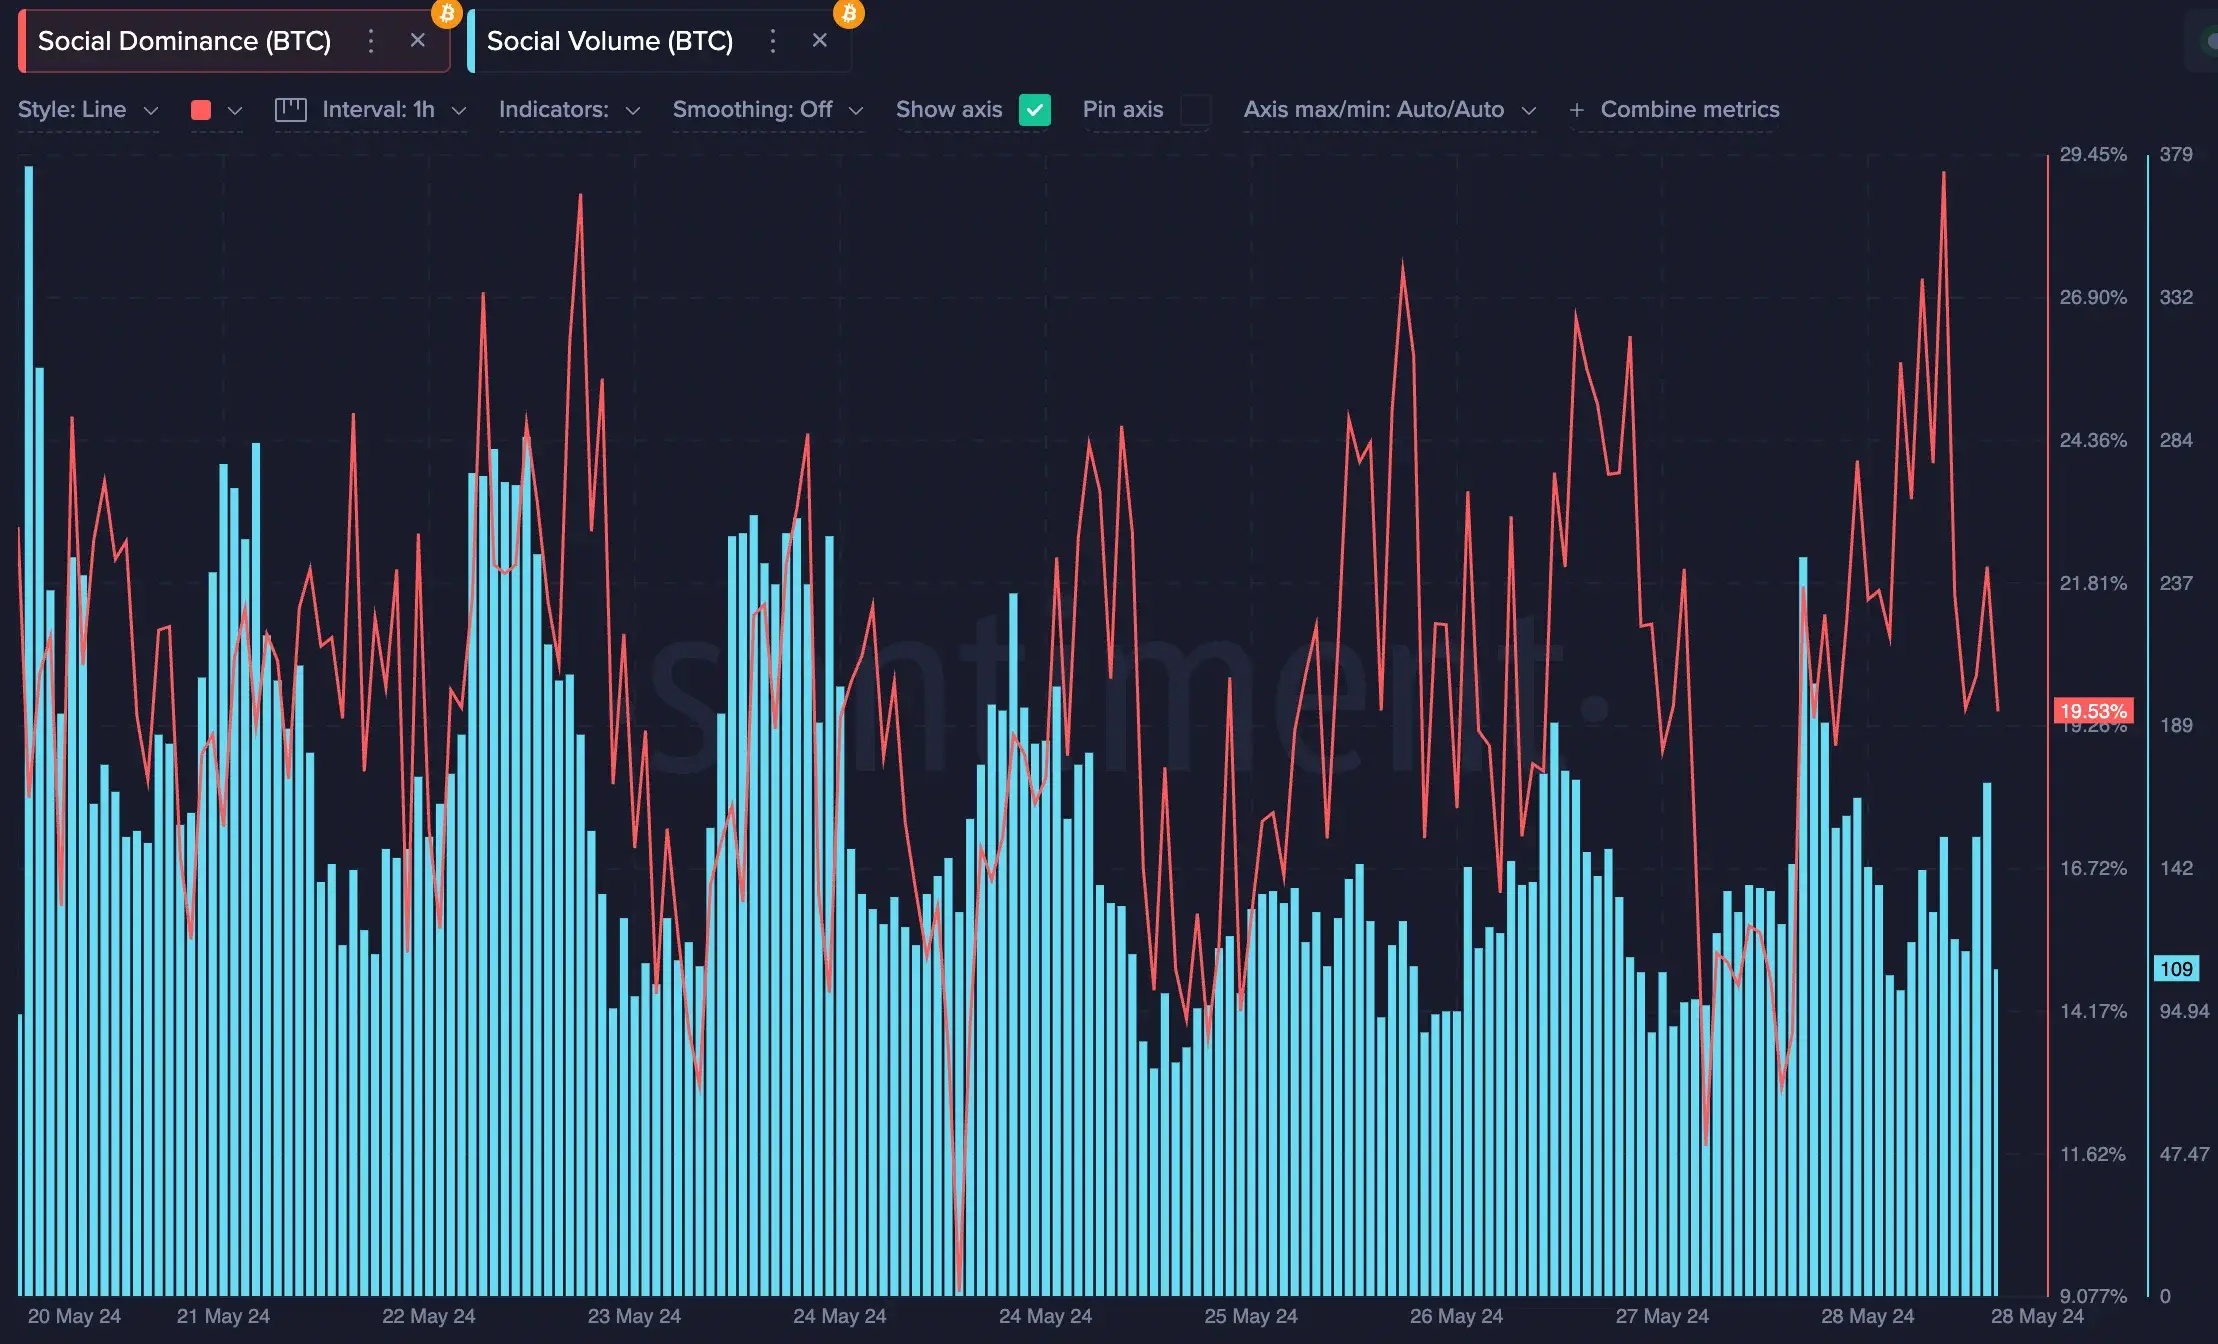This screenshot has width=2218, height=1344.
Task: Click the 109 current volume label
Action: click(2176, 968)
